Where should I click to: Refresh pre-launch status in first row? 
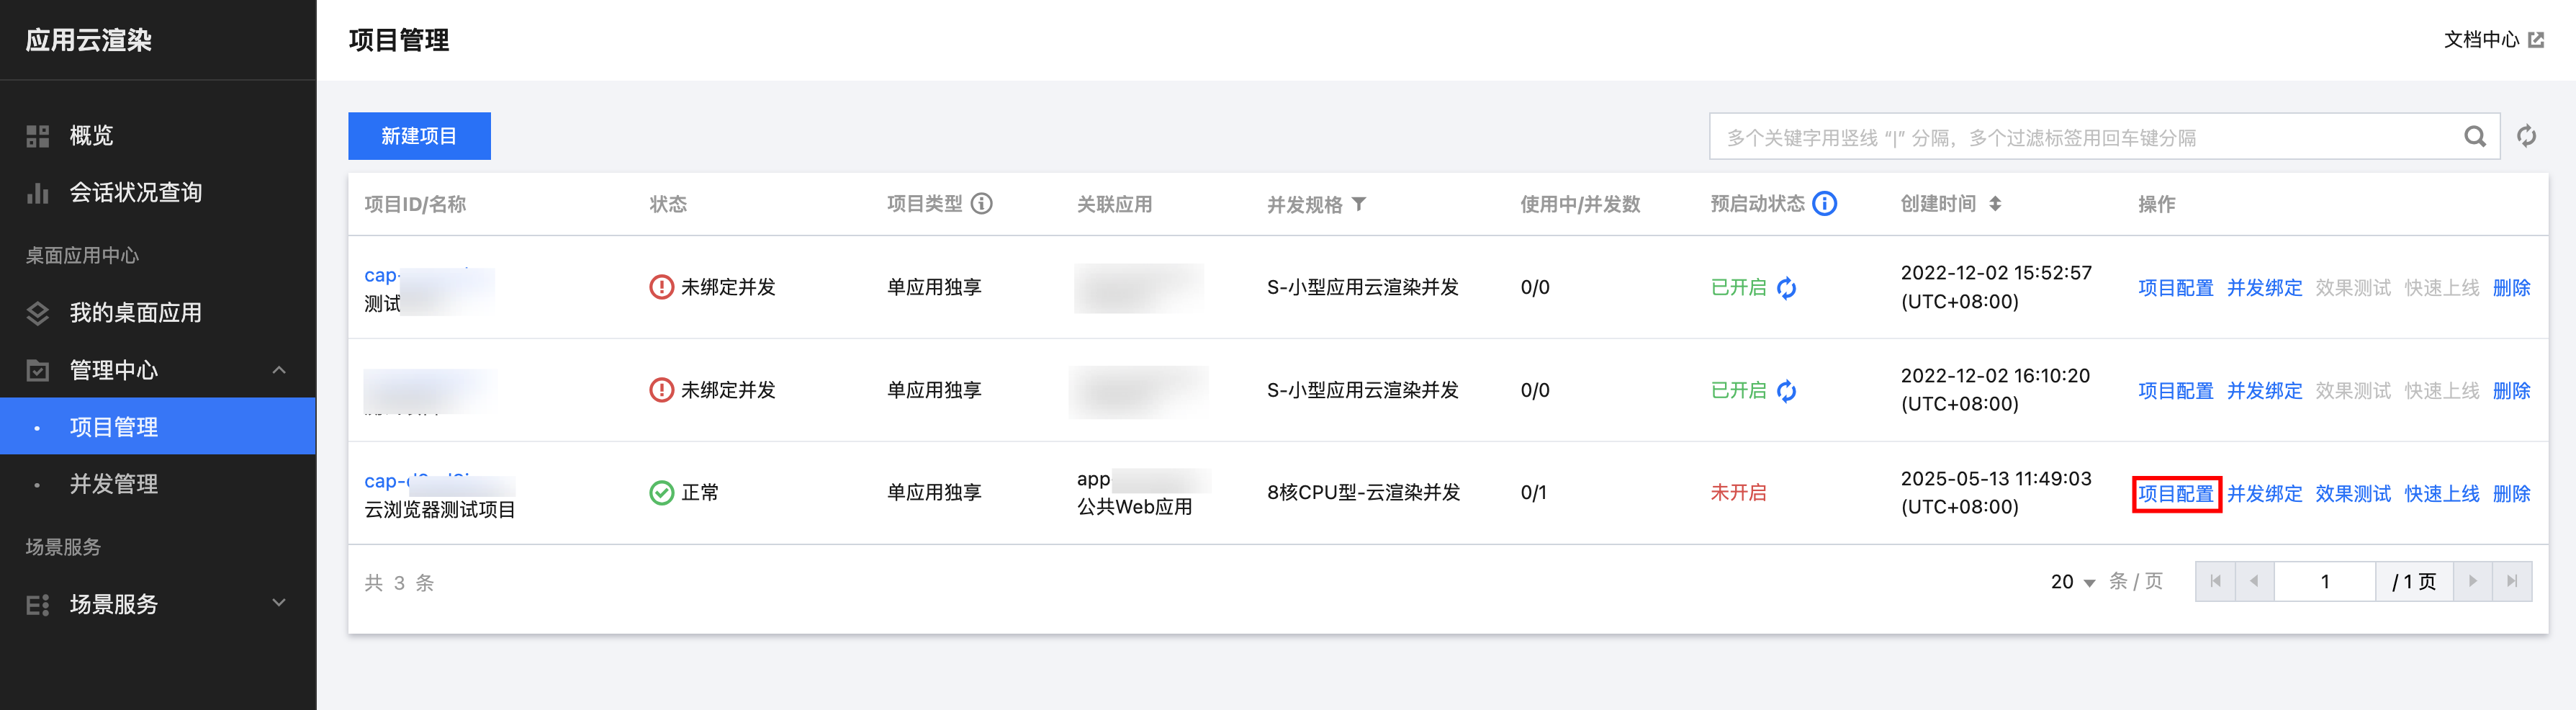pos(1787,288)
